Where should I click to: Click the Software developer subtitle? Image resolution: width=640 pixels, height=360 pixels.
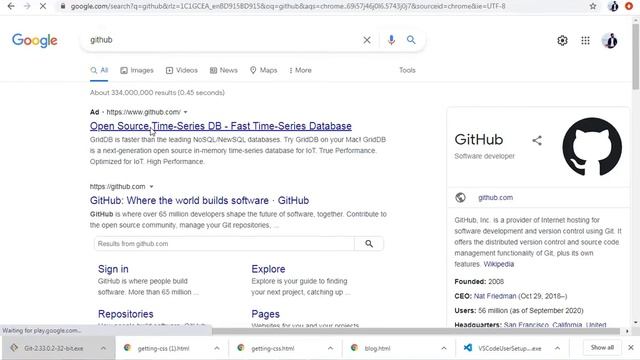pos(484,156)
